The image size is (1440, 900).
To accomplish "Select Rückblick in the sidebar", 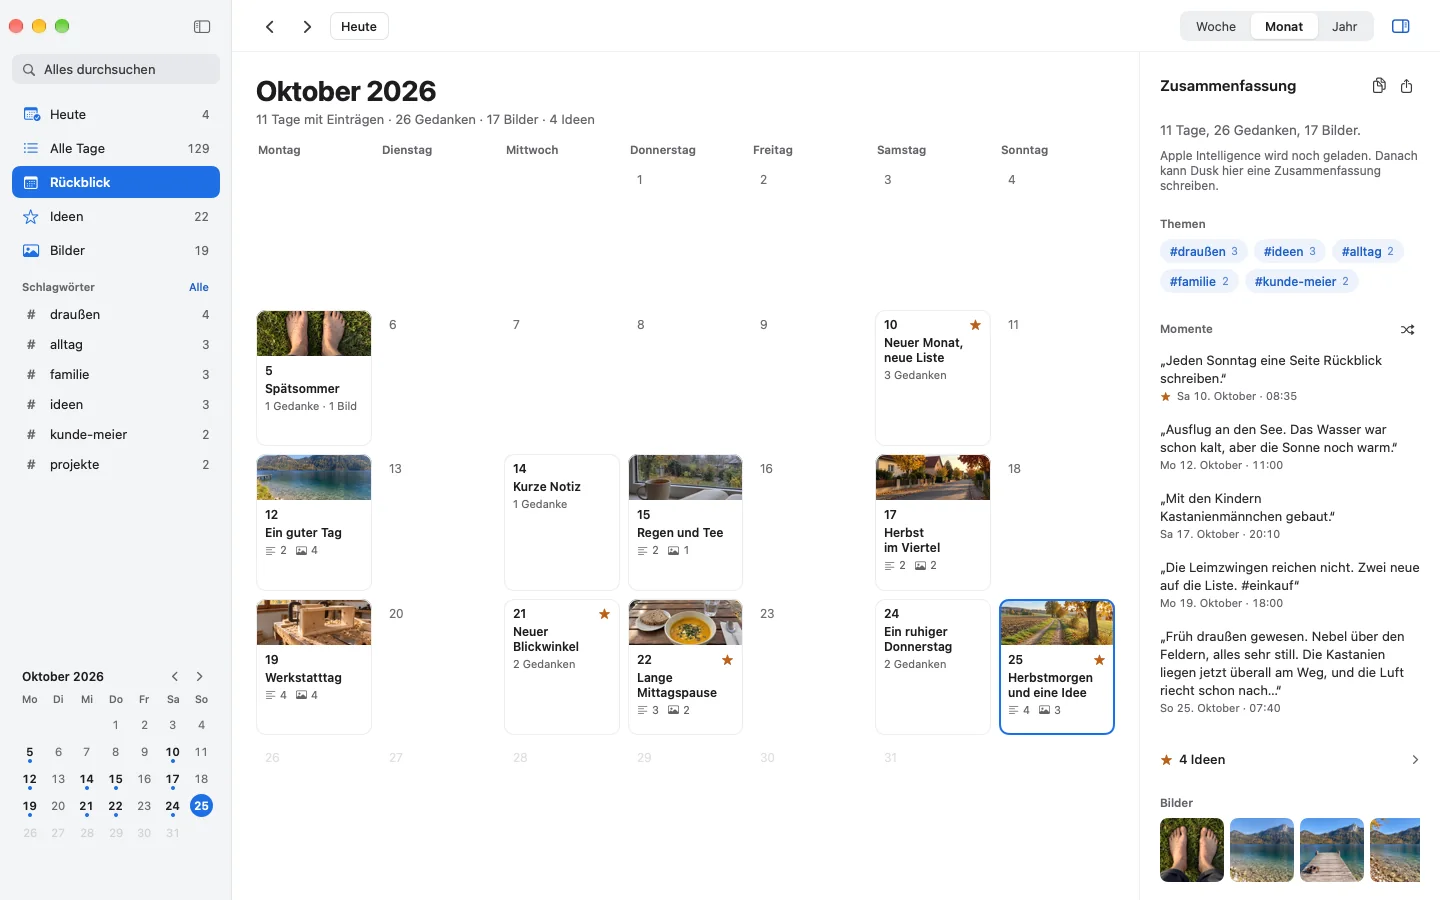I will (116, 183).
